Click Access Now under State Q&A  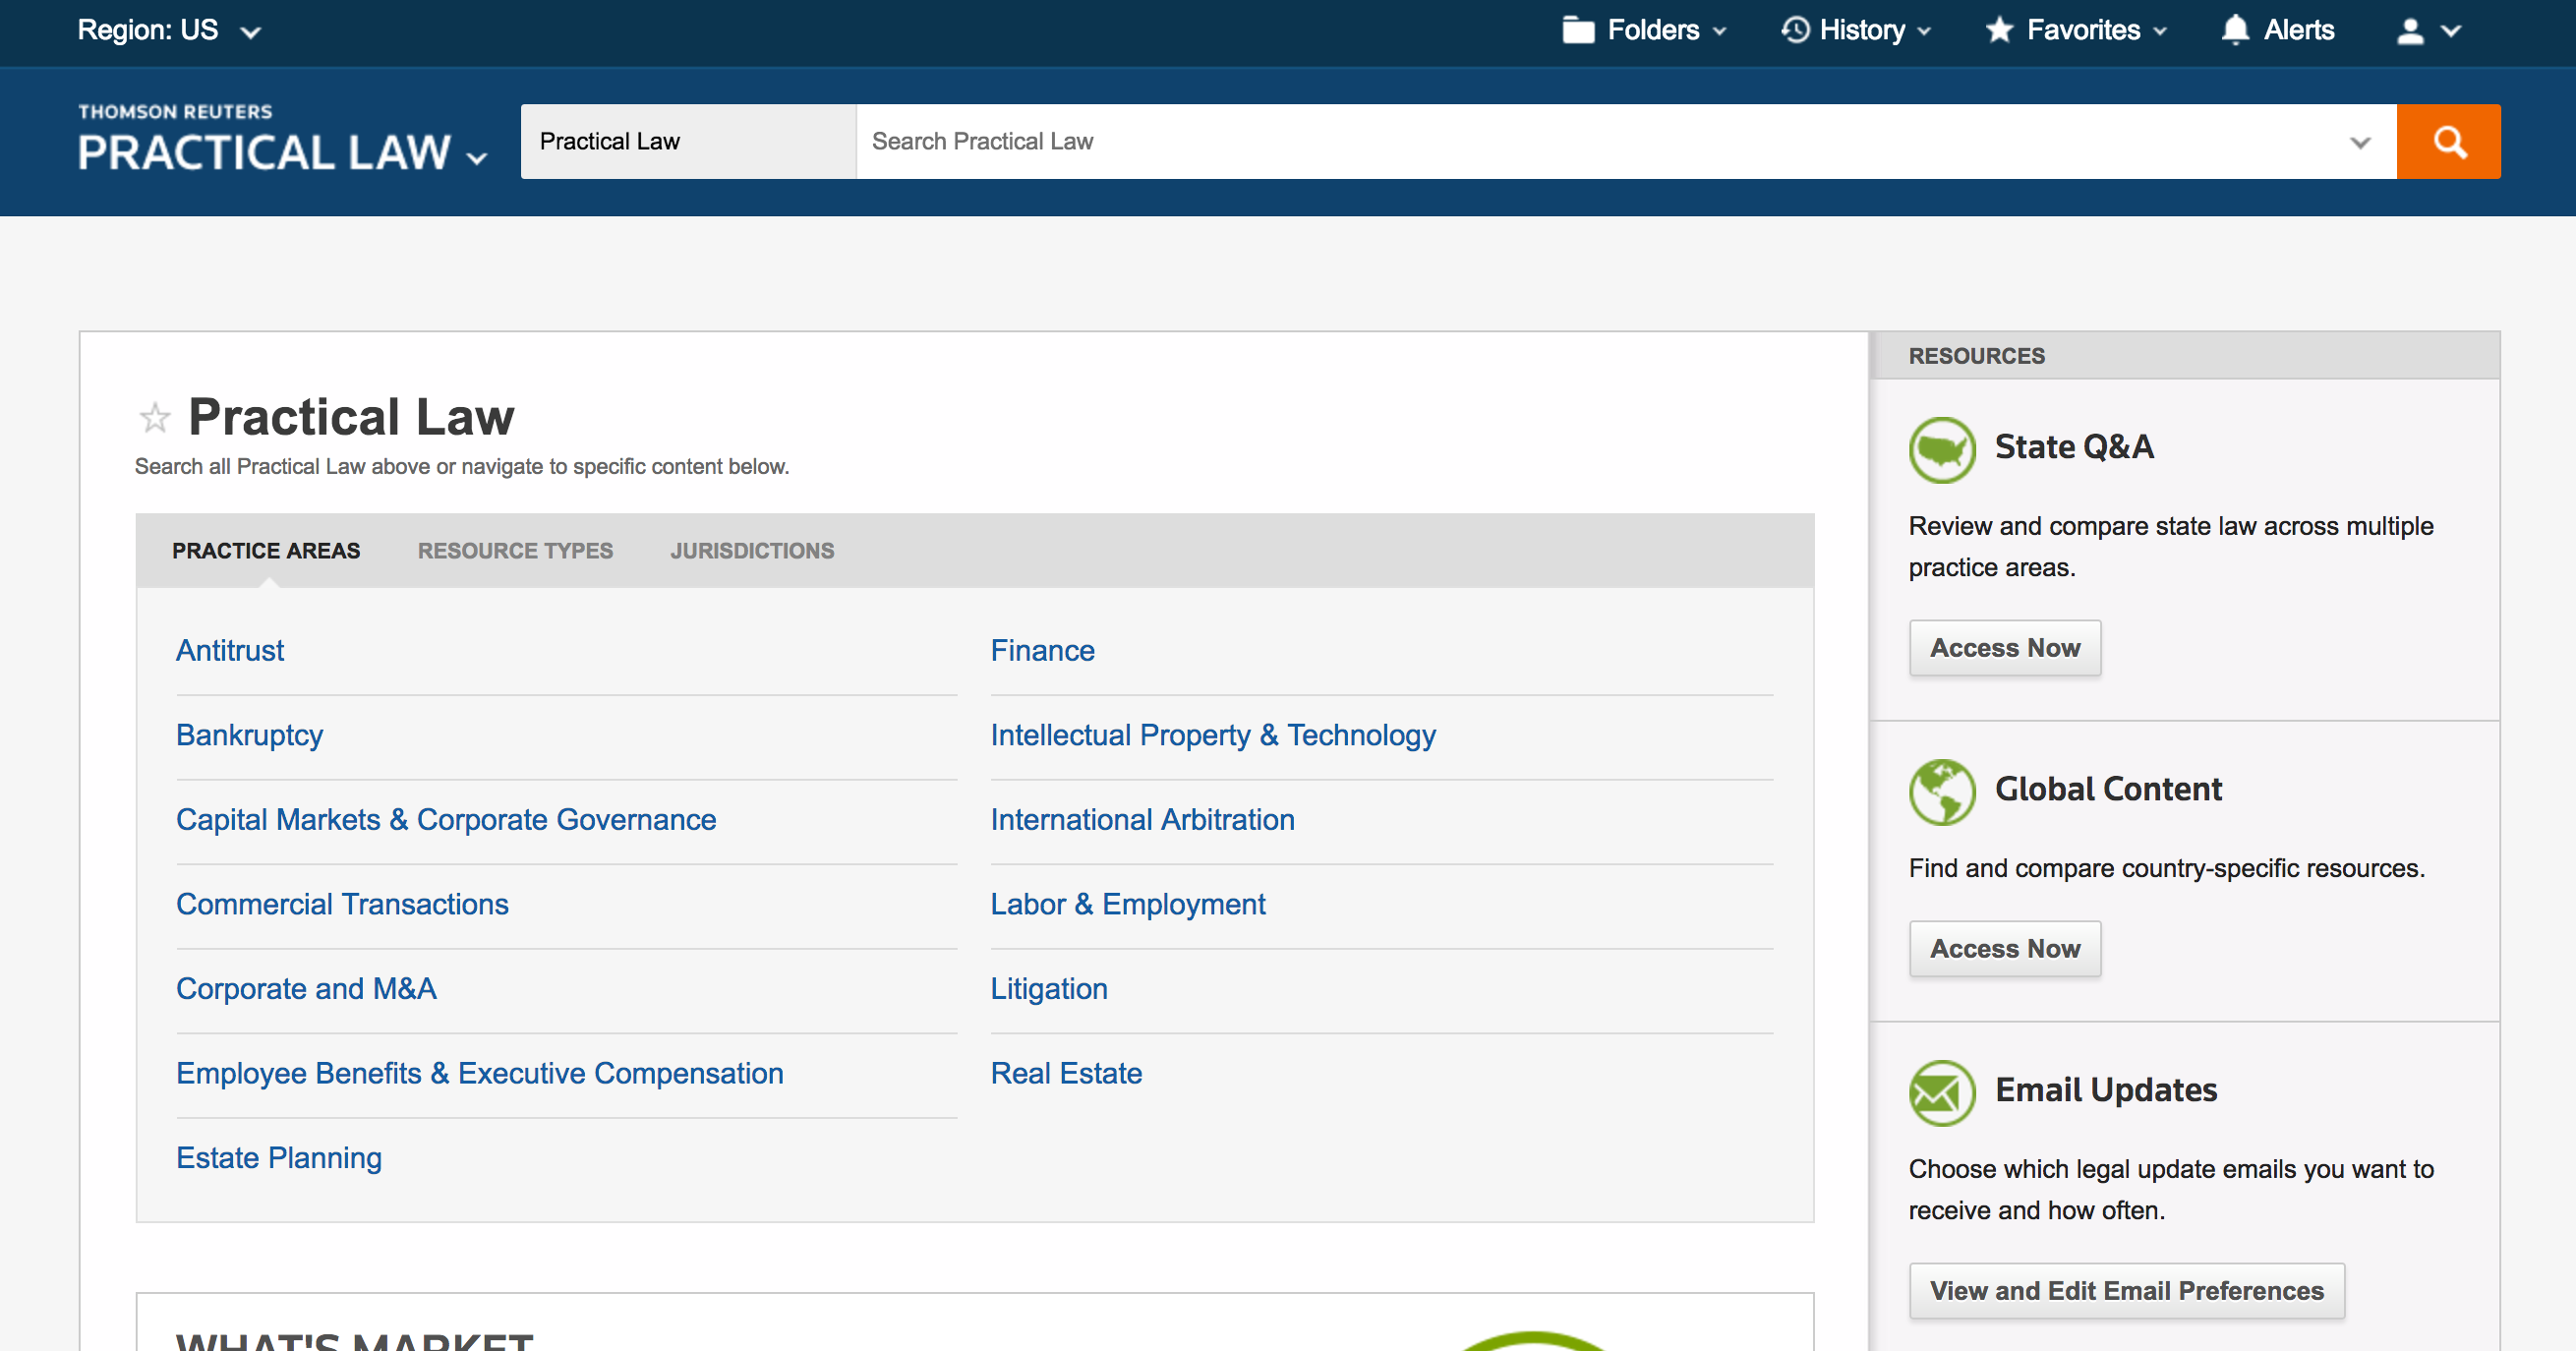point(2005,648)
